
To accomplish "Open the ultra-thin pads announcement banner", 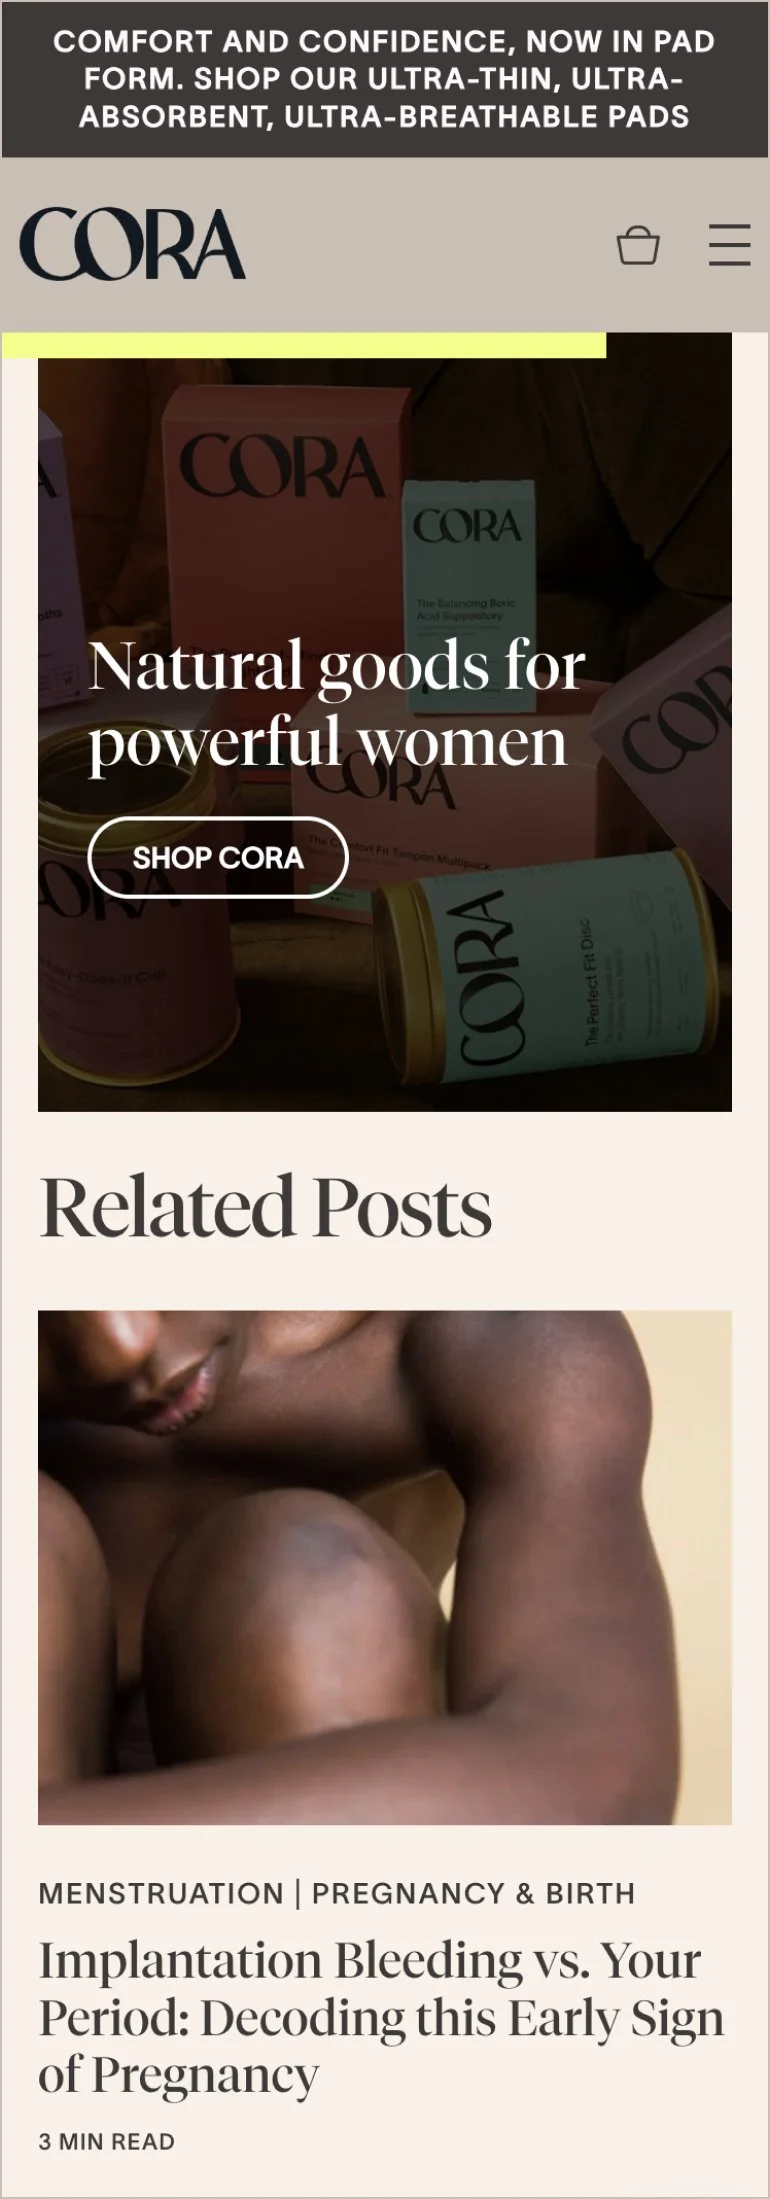I will coord(385,79).
